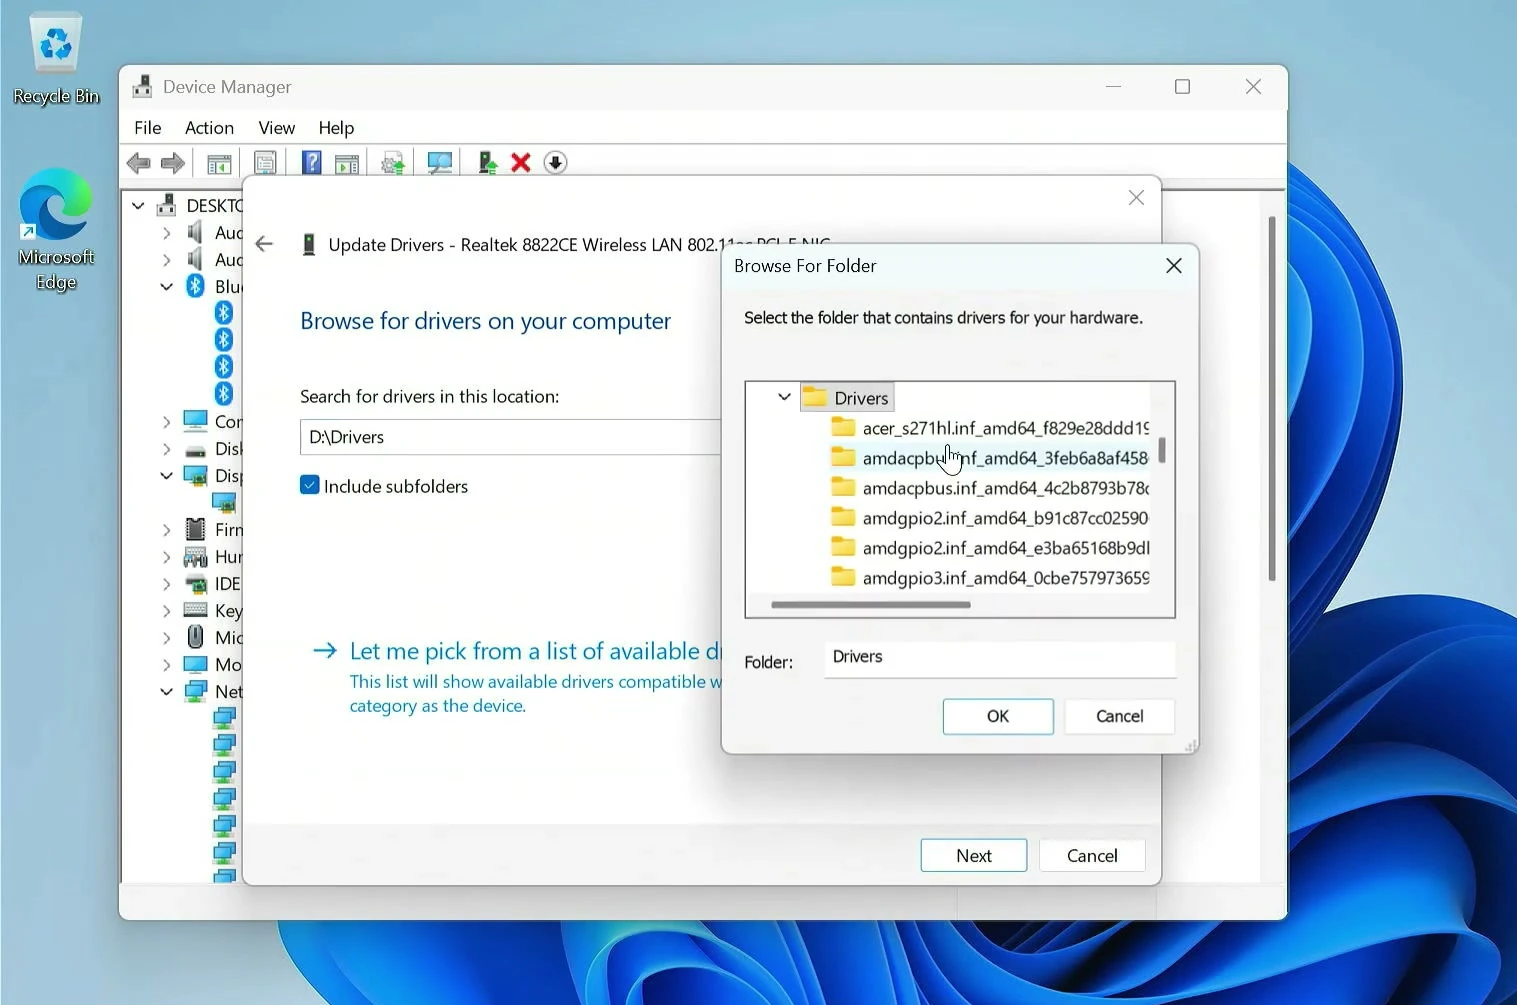
Task: Choose 'Let me pick from a list' link
Action: tap(535, 651)
